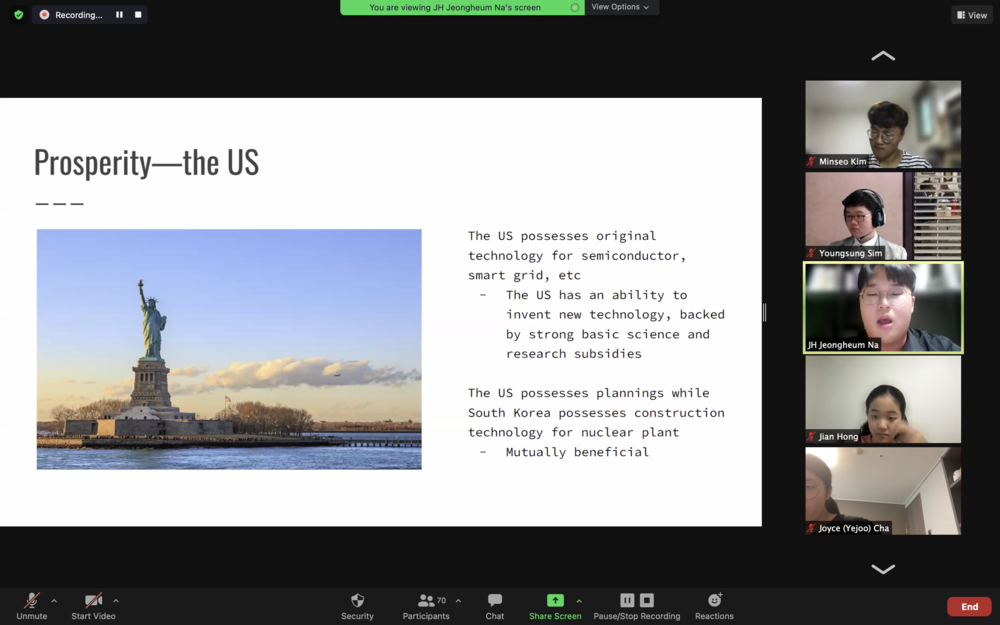End the meeting
The width and height of the screenshot is (1000, 625).
tap(969, 607)
